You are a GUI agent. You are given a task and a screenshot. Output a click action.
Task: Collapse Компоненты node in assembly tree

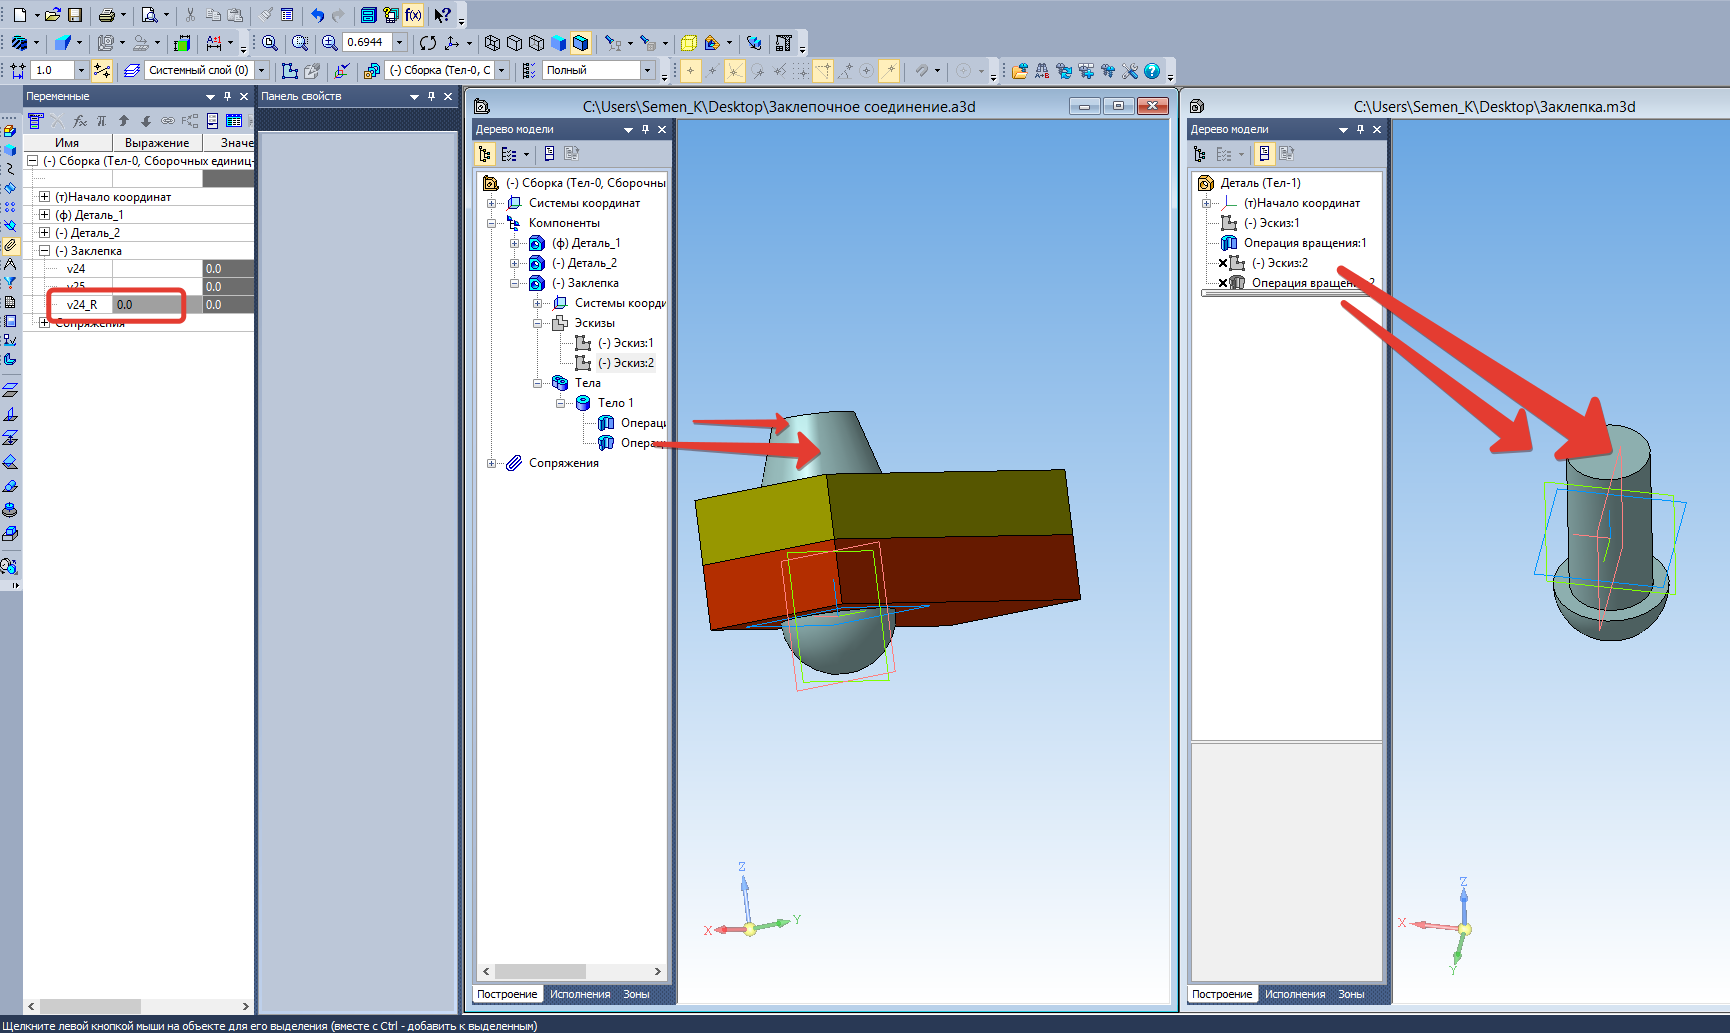[492, 223]
